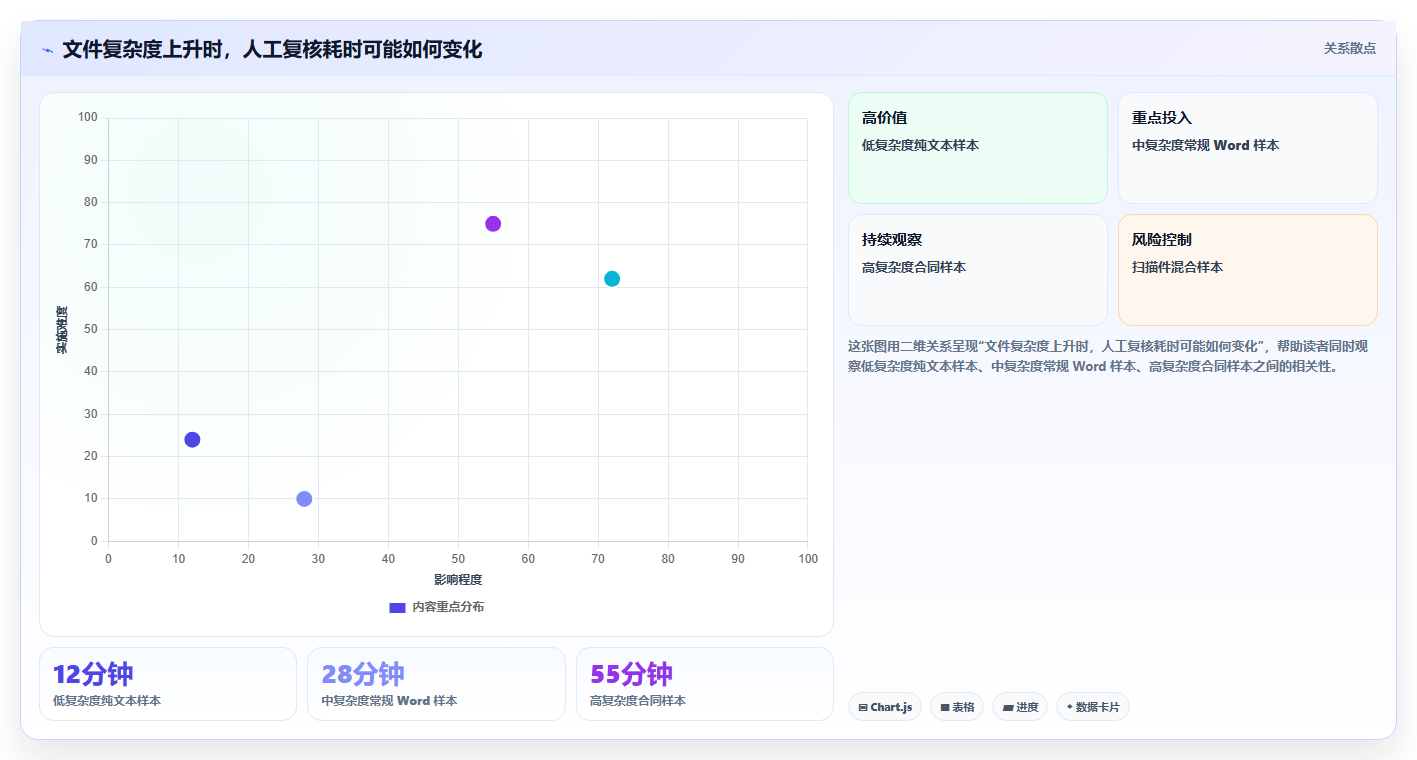
Task: Select the 12分钟 stat value
Action: (93, 674)
